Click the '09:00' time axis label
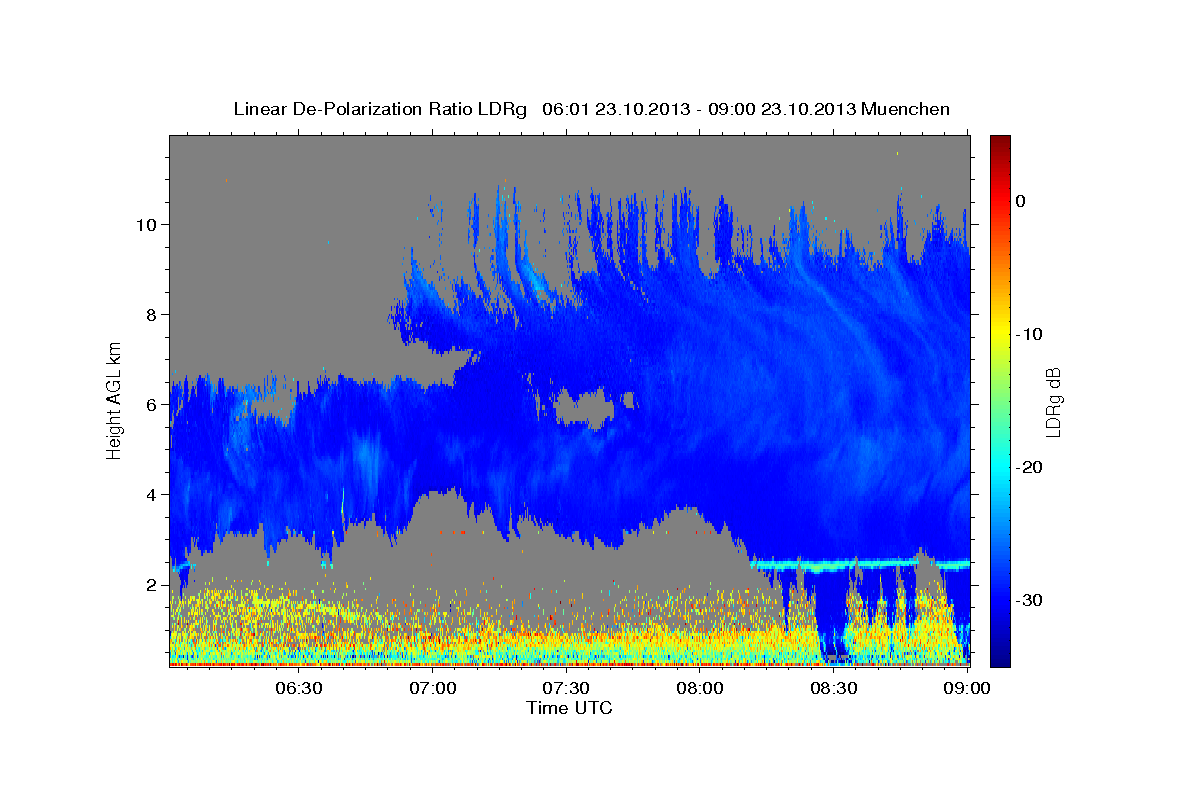The image size is (1200, 800). (x=968, y=688)
